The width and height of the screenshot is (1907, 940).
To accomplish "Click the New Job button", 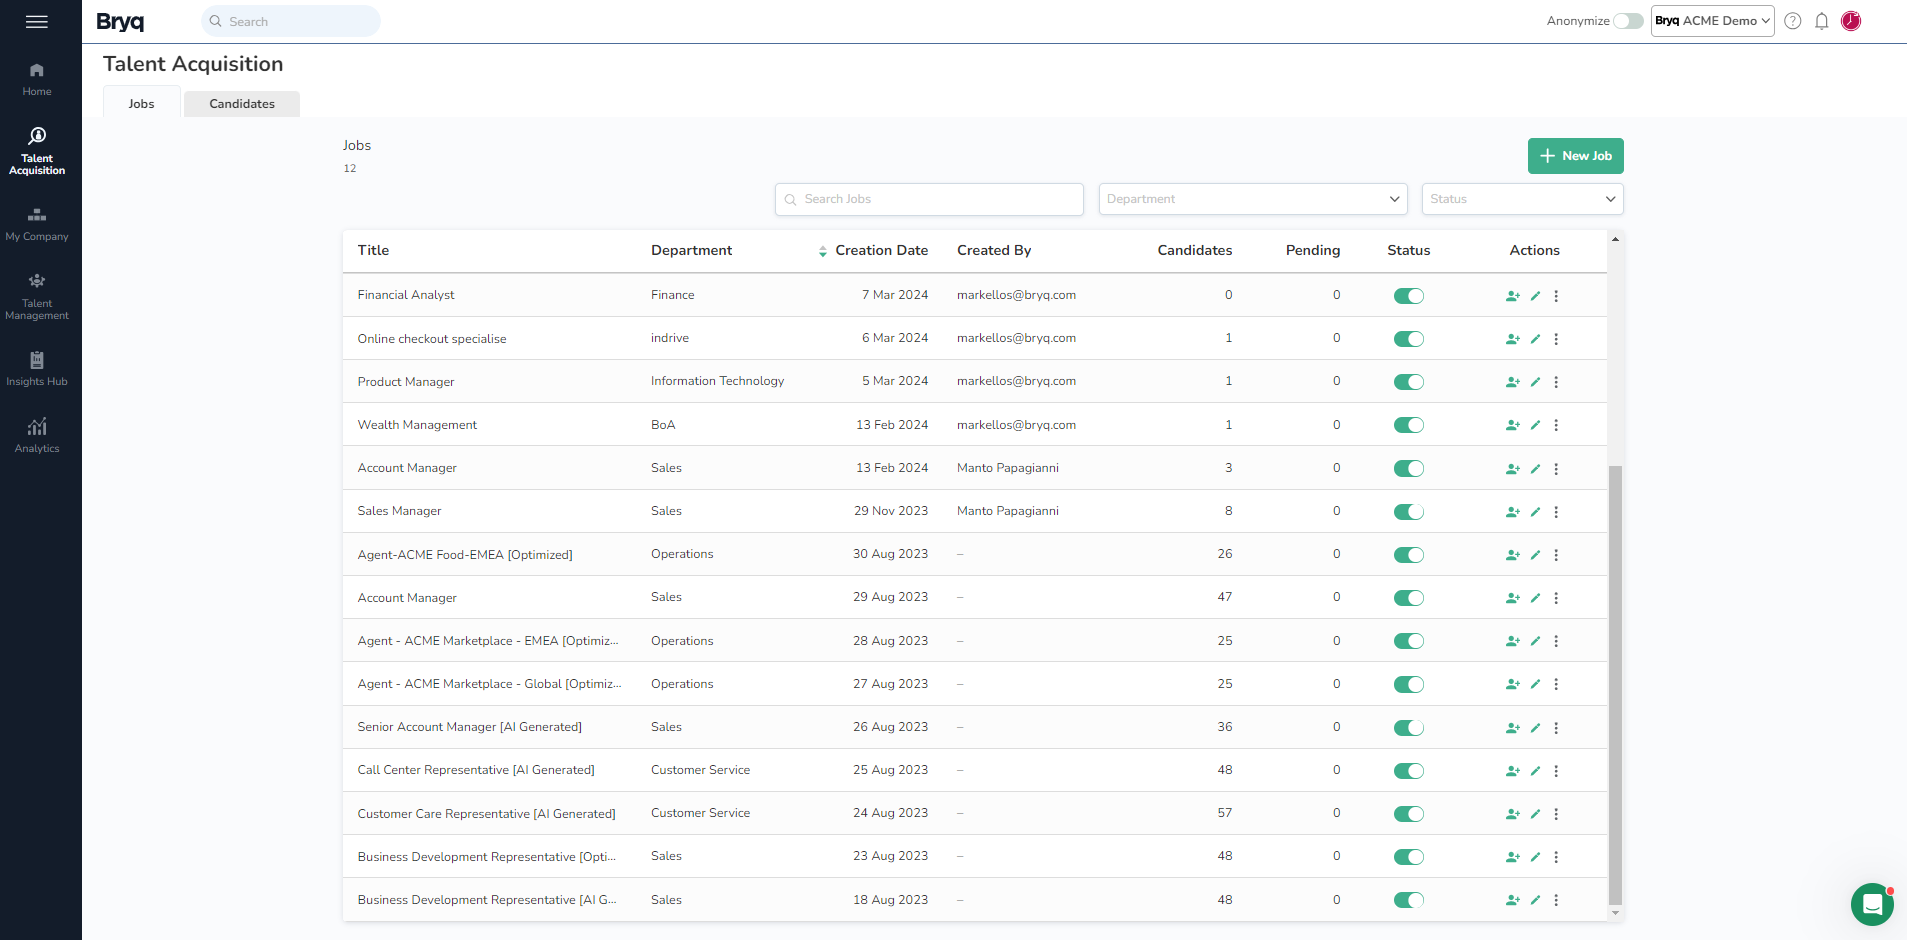I will tap(1575, 156).
